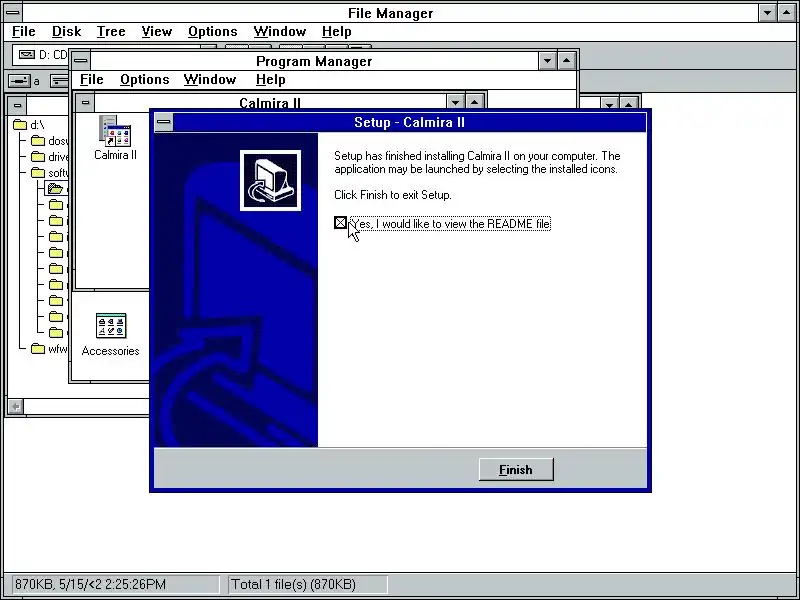
Task: Click the "Setup has finished installing" message
Action: pos(477,162)
